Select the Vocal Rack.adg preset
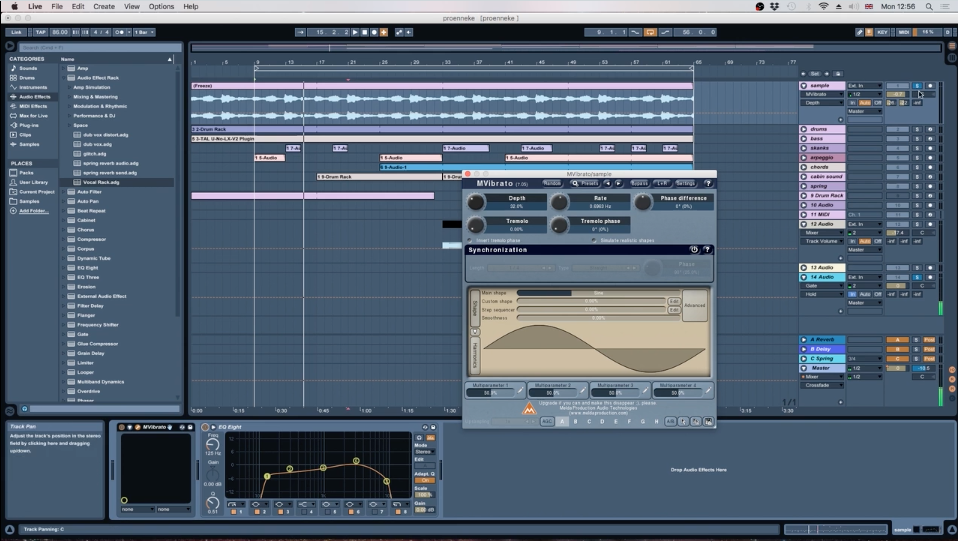Screen dimensions: 958x542 pyautogui.click(x=101, y=182)
